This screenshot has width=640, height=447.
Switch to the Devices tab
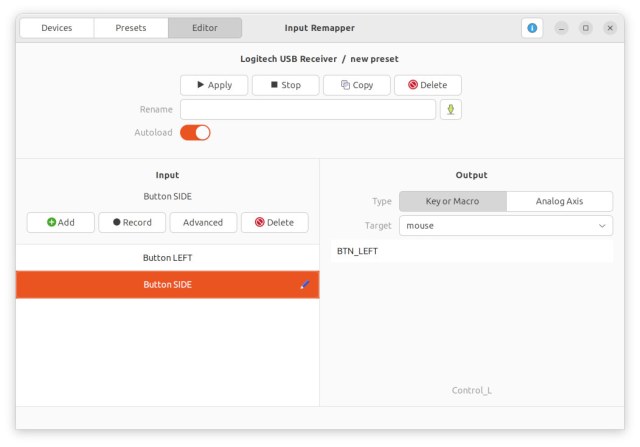57,28
